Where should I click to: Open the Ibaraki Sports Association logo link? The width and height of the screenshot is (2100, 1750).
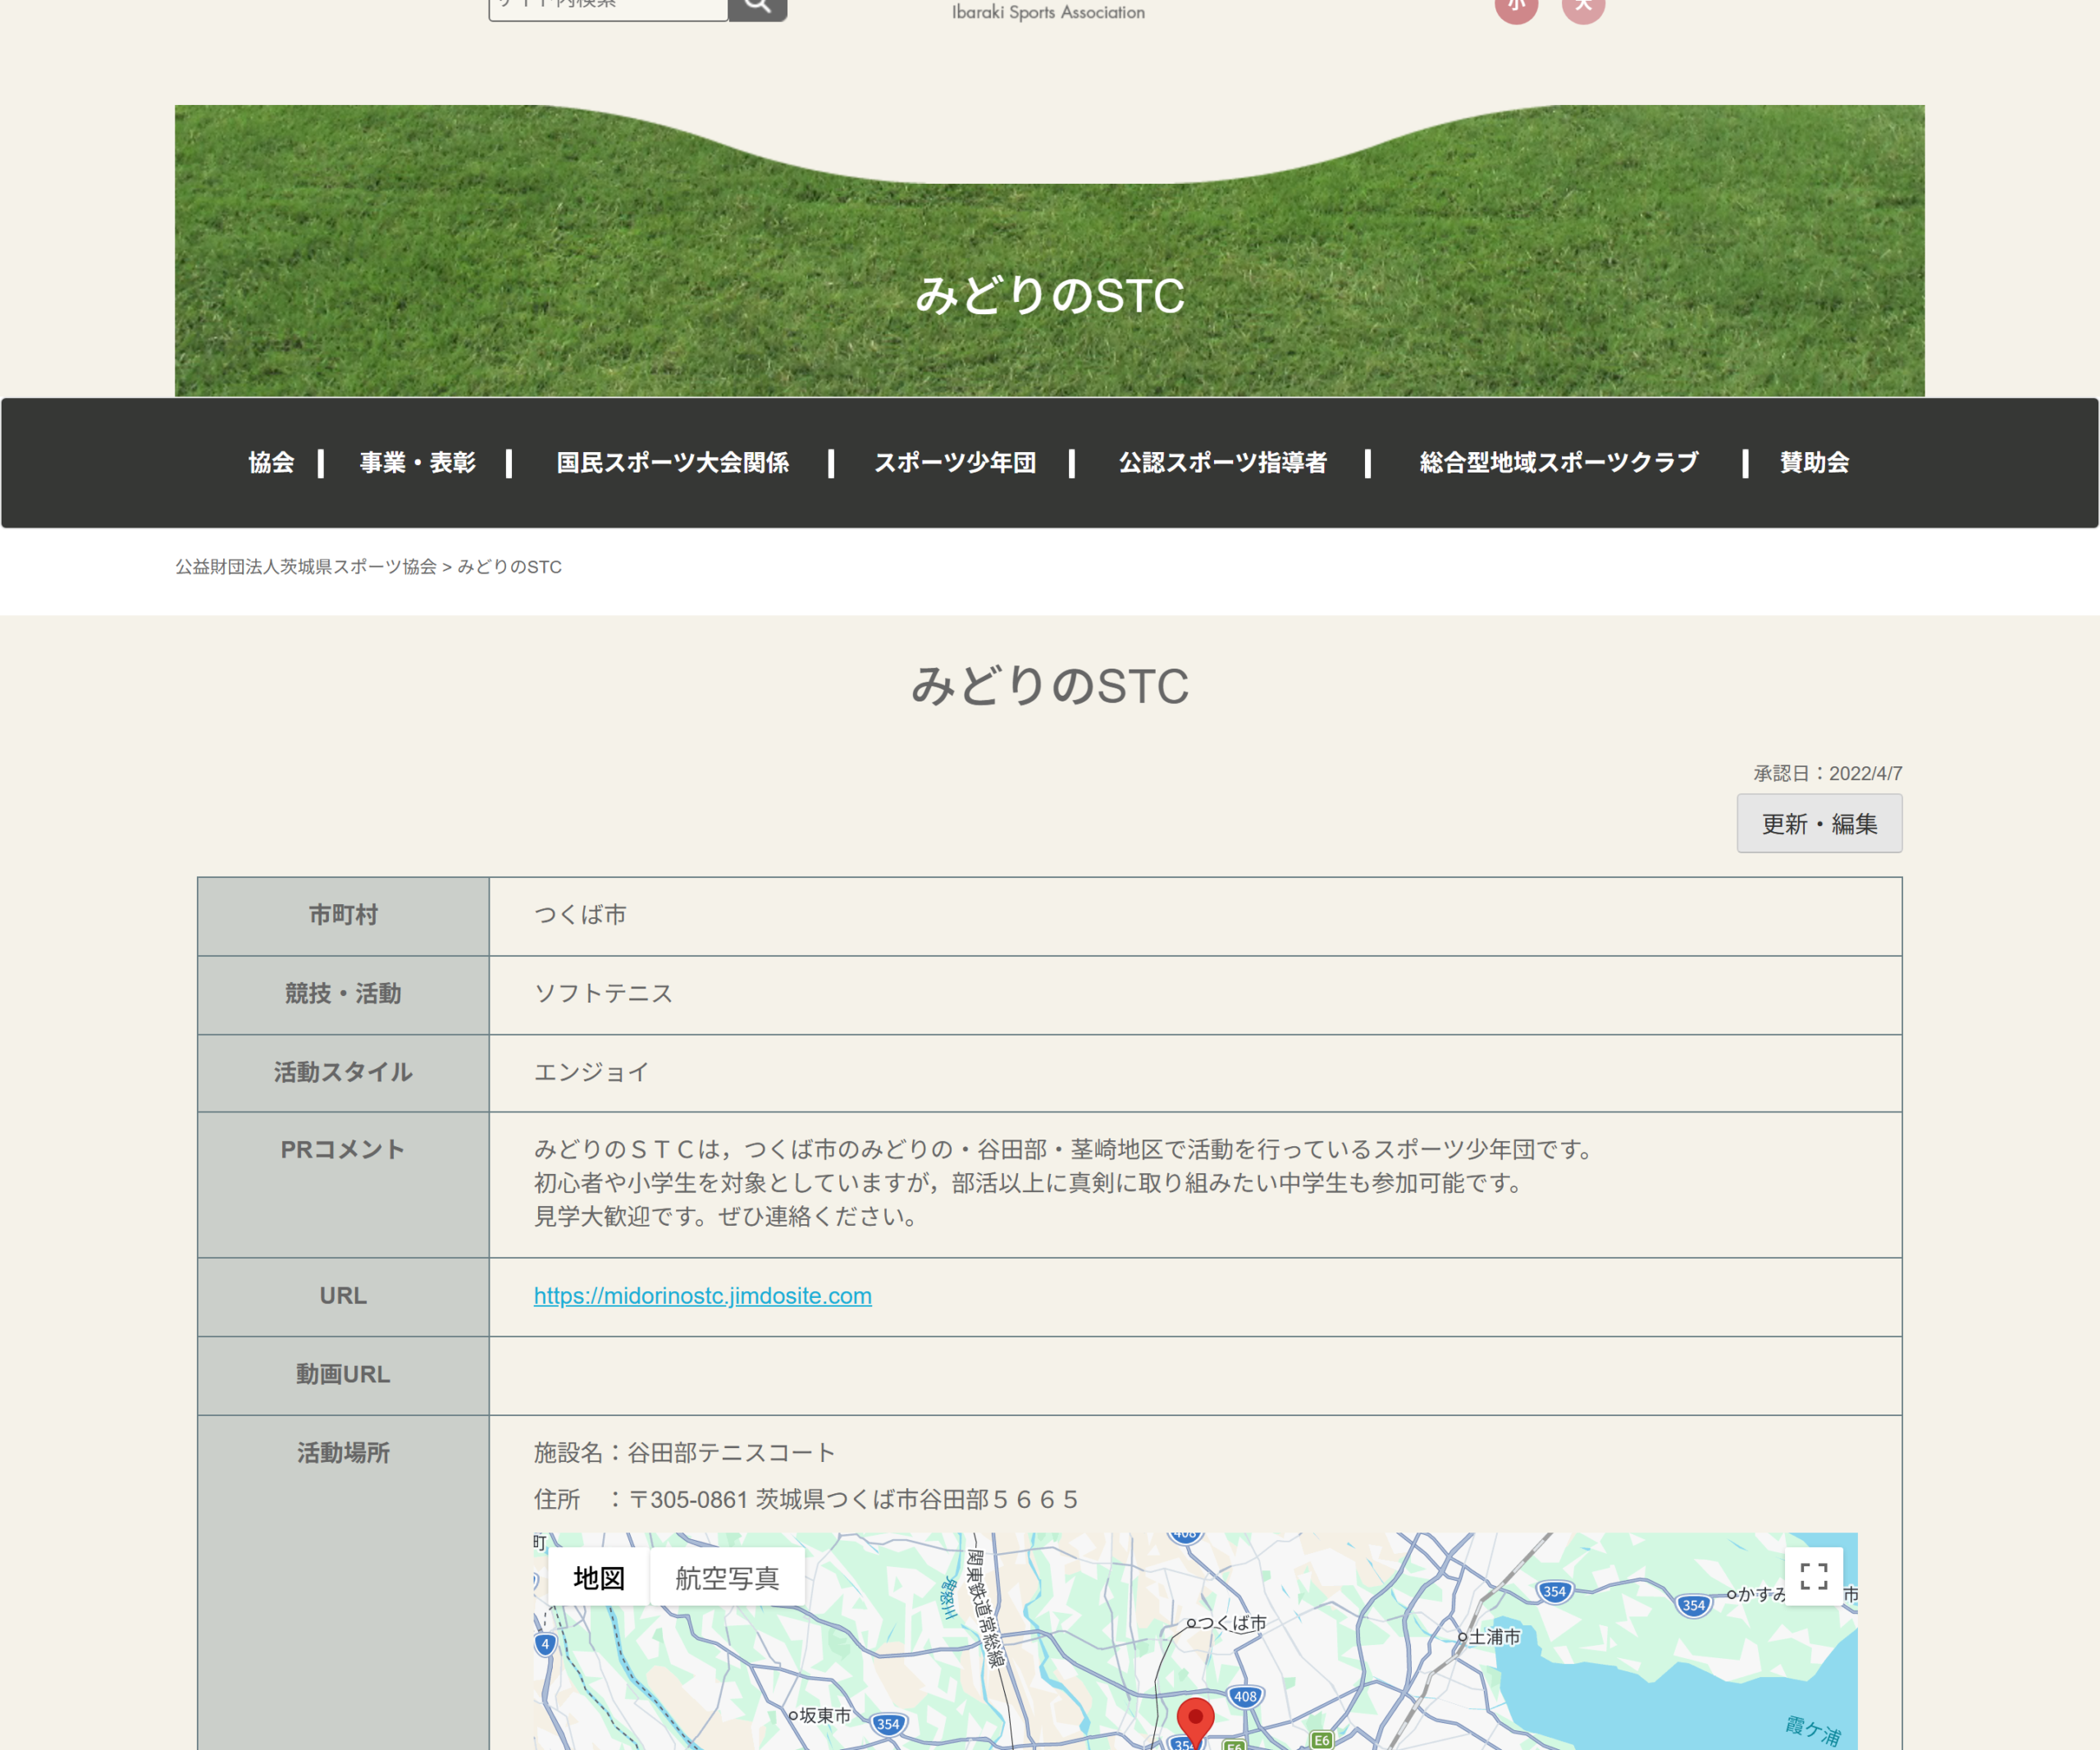click(1048, 12)
